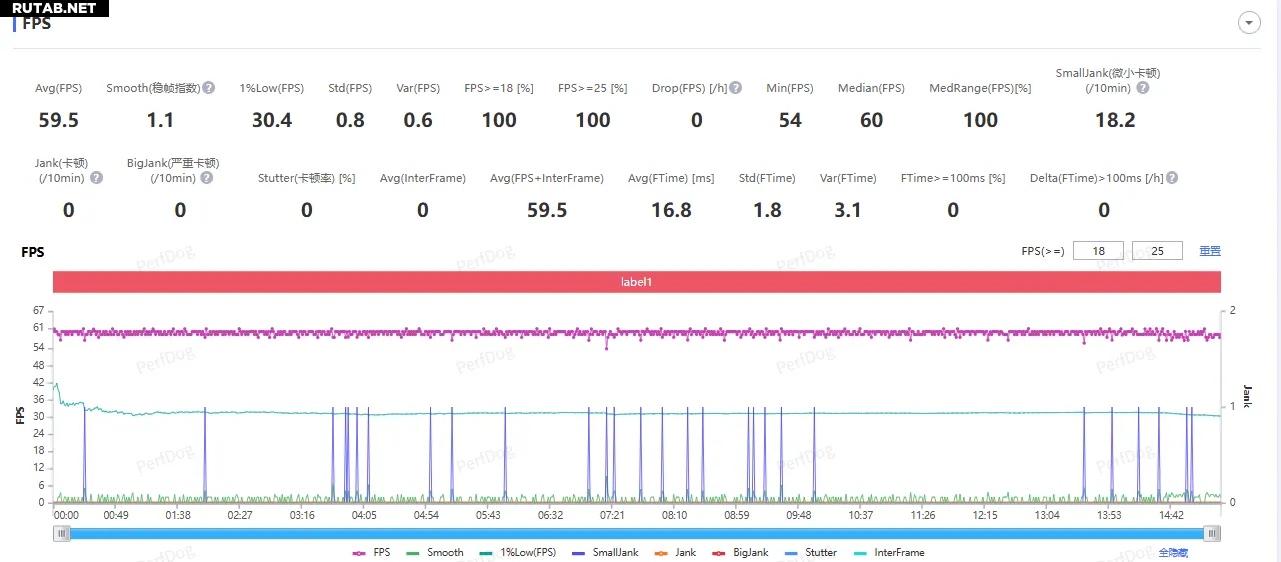Toggle Stutter legend item
The width and height of the screenshot is (1281, 562).
coord(811,553)
